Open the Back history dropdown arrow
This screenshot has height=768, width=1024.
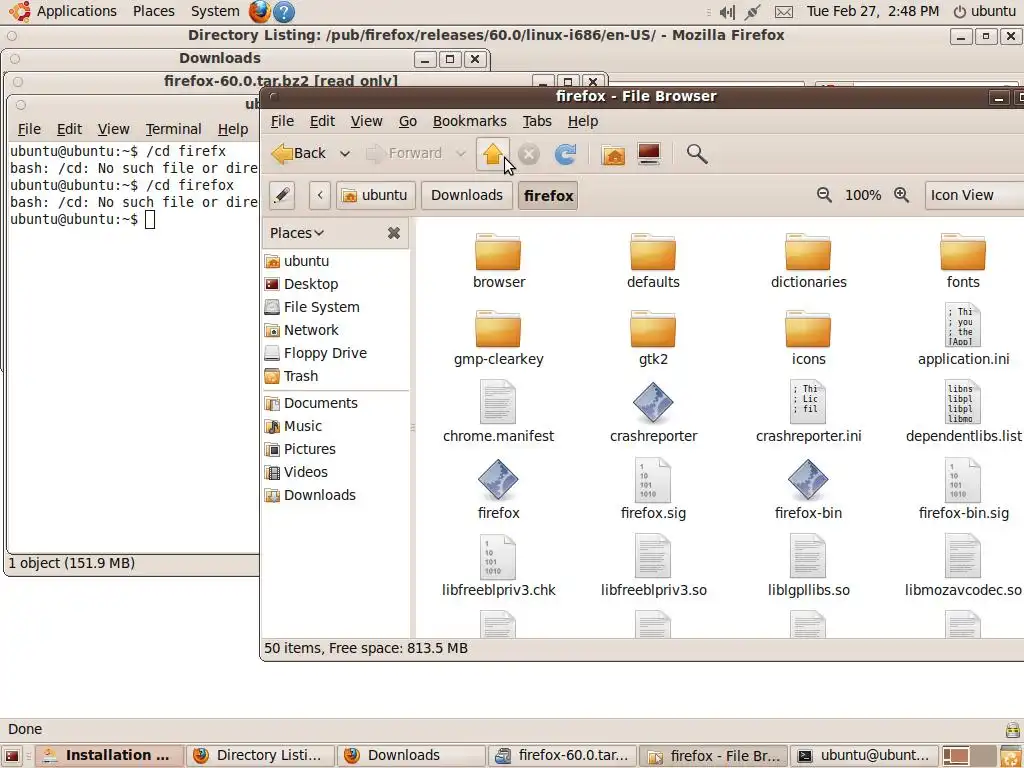(x=345, y=154)
